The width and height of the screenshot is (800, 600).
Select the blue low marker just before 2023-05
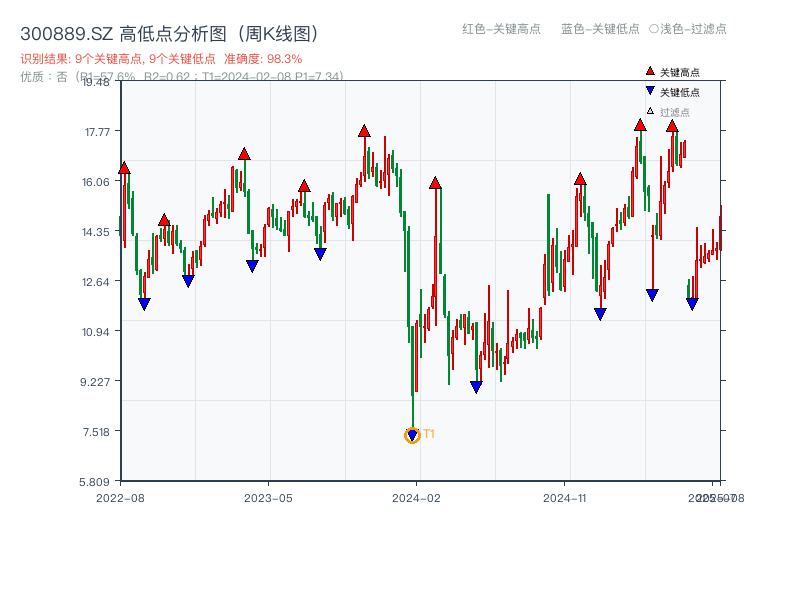[x=252, y=266]
